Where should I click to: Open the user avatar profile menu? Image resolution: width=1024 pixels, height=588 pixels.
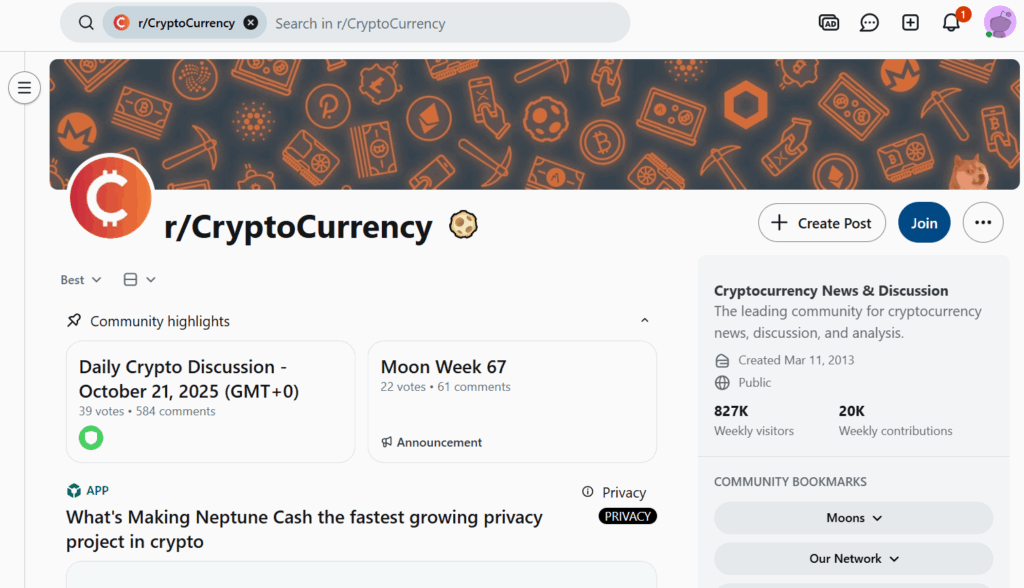999,22
